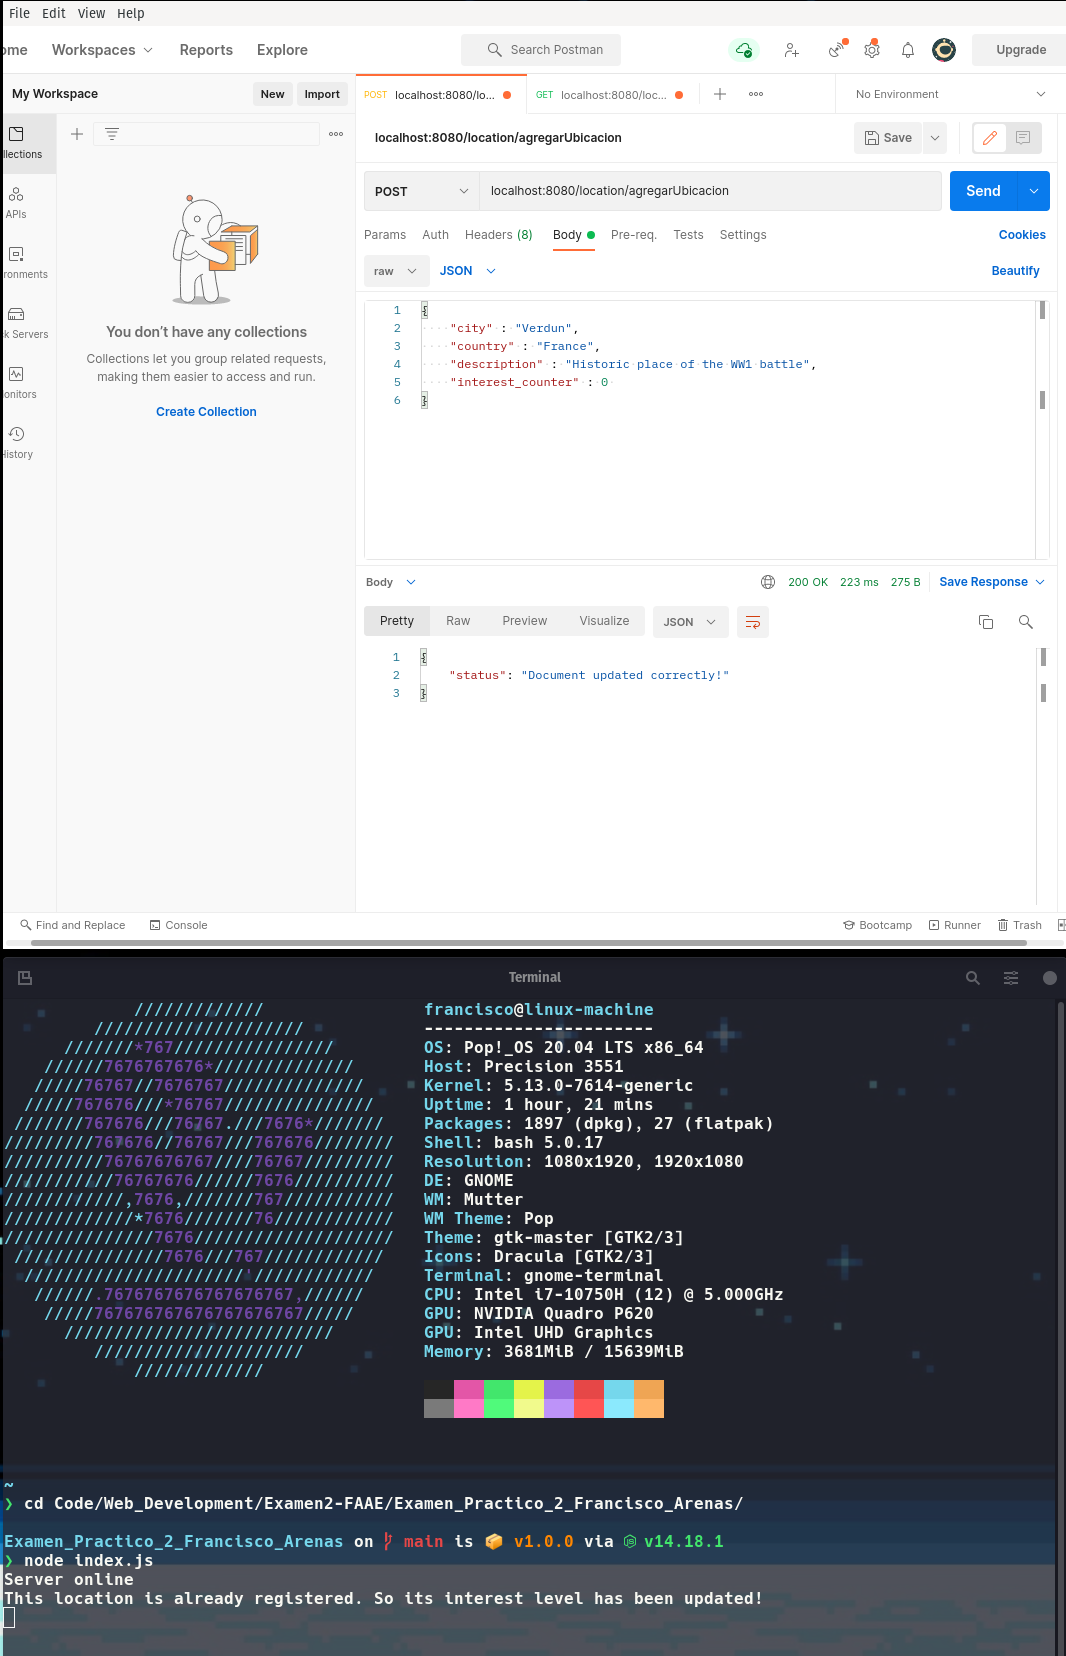Image resolution: width=1066 pixels, height=1656 pixels.
Task: Open the Monitors sidebar icon
Action: click(x=16, y=374)
